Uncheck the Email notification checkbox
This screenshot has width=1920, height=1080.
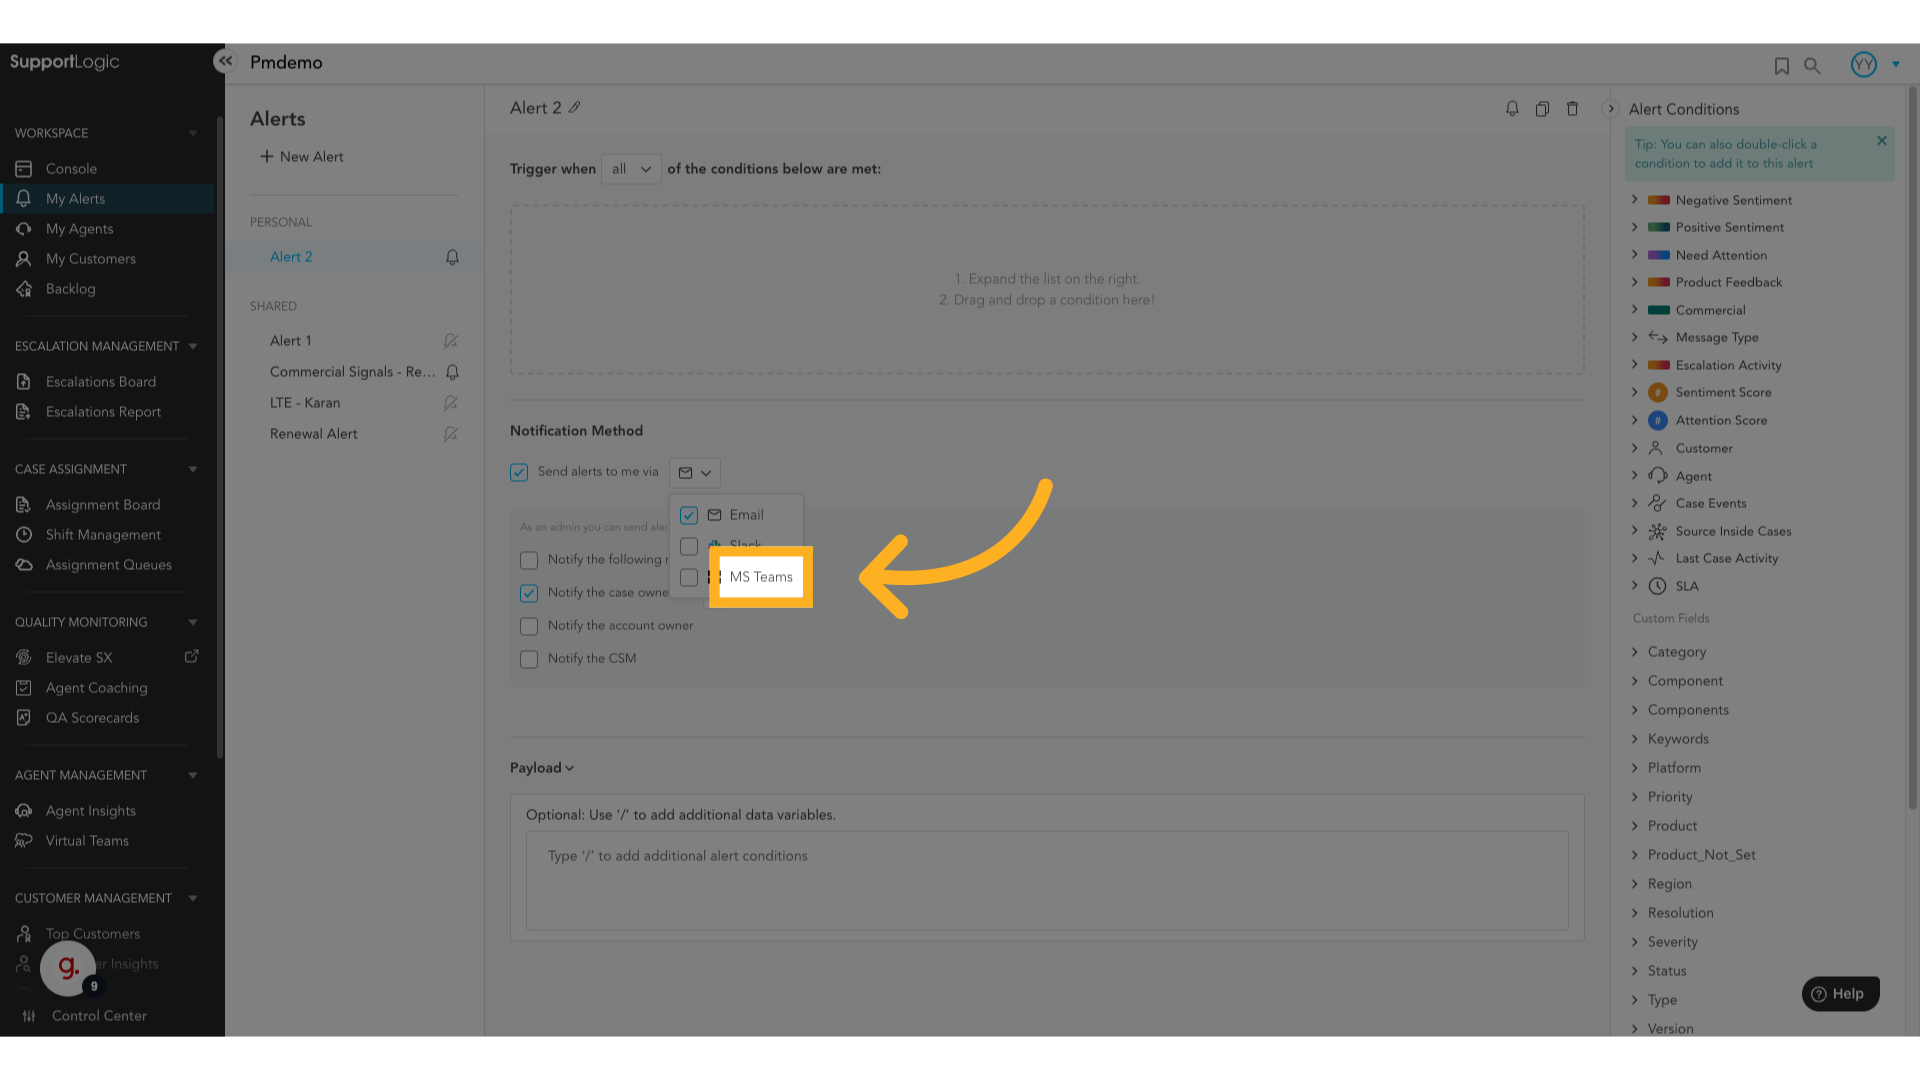(689, 515)
